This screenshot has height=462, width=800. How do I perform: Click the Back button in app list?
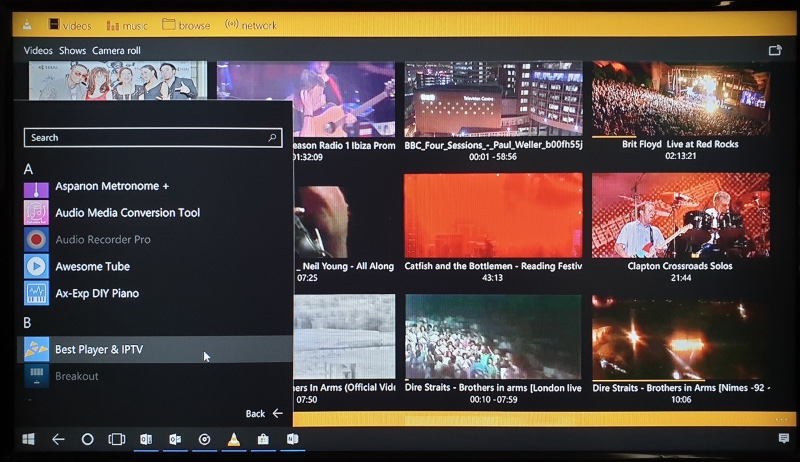(264, 414)
